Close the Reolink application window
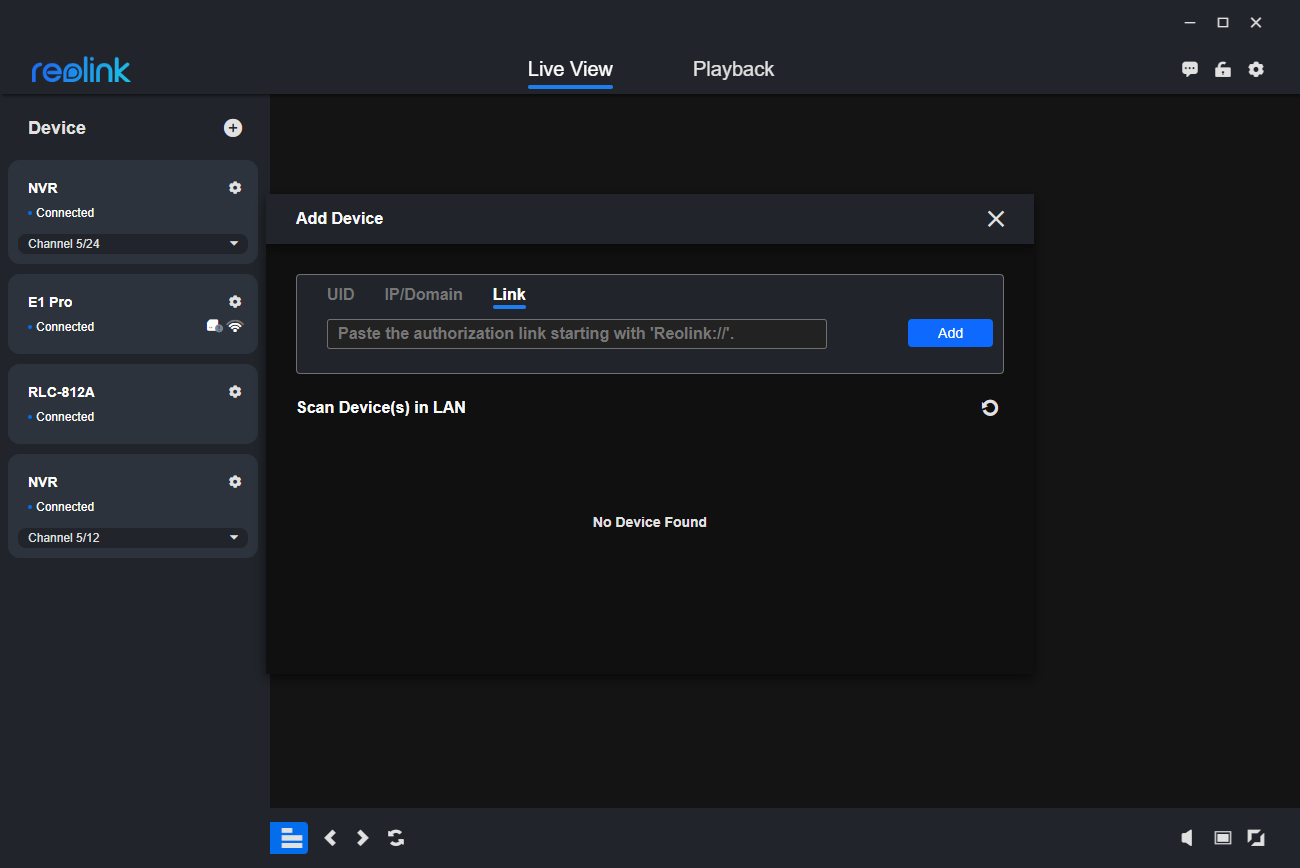 1256,23
